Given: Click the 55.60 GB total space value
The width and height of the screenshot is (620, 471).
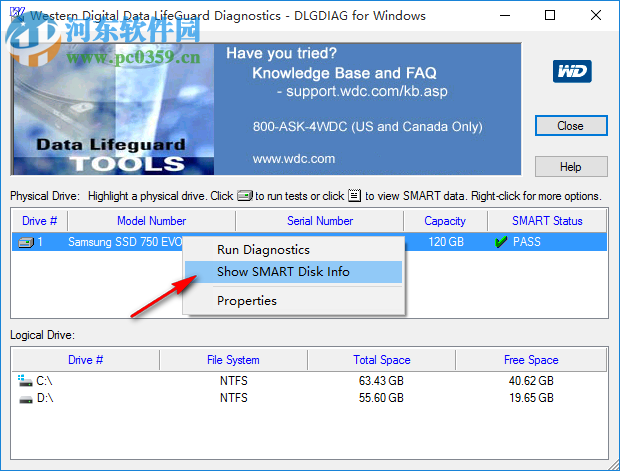Looking at the screenshot, I should (x=381, y=398).
